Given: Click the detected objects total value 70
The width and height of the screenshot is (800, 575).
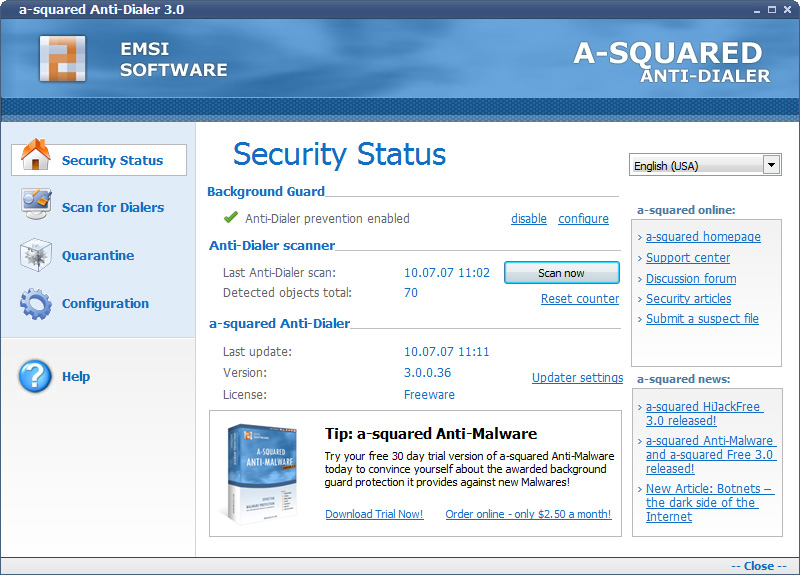Looking at the screenshot, I should [411, 293].
